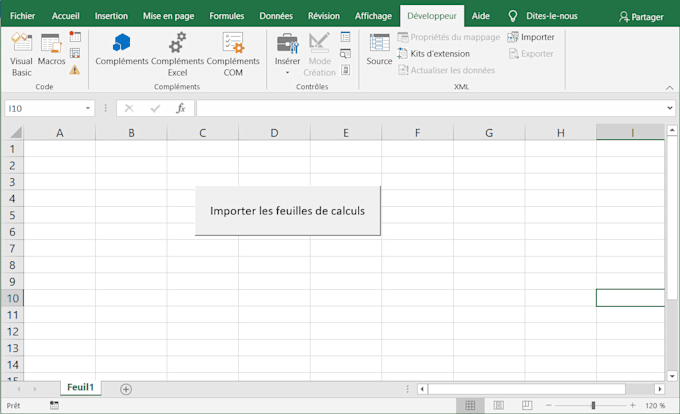This screenshot has width=680, height=414.
Task: Switch to Page Break Preview icon
Action: point(527,405)
